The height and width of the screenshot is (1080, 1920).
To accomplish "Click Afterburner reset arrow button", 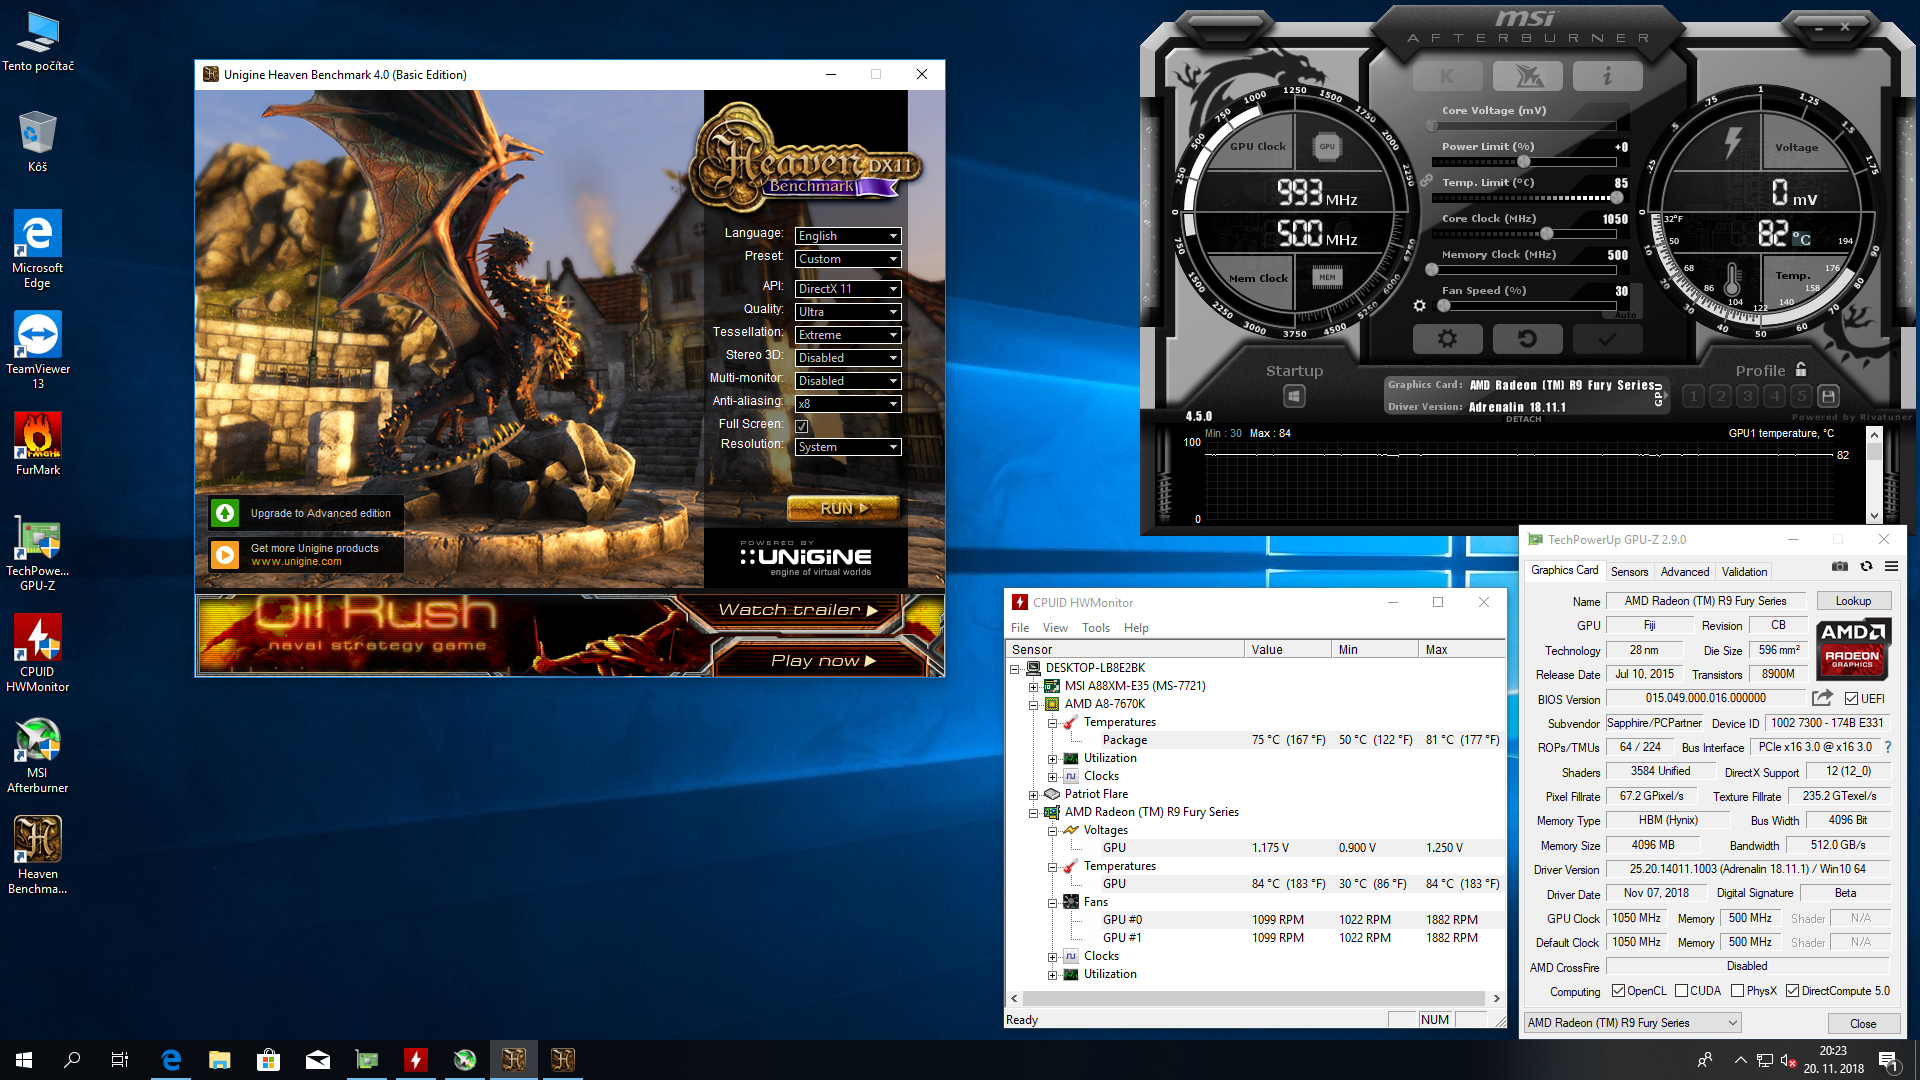I will tap(1527, 339).
